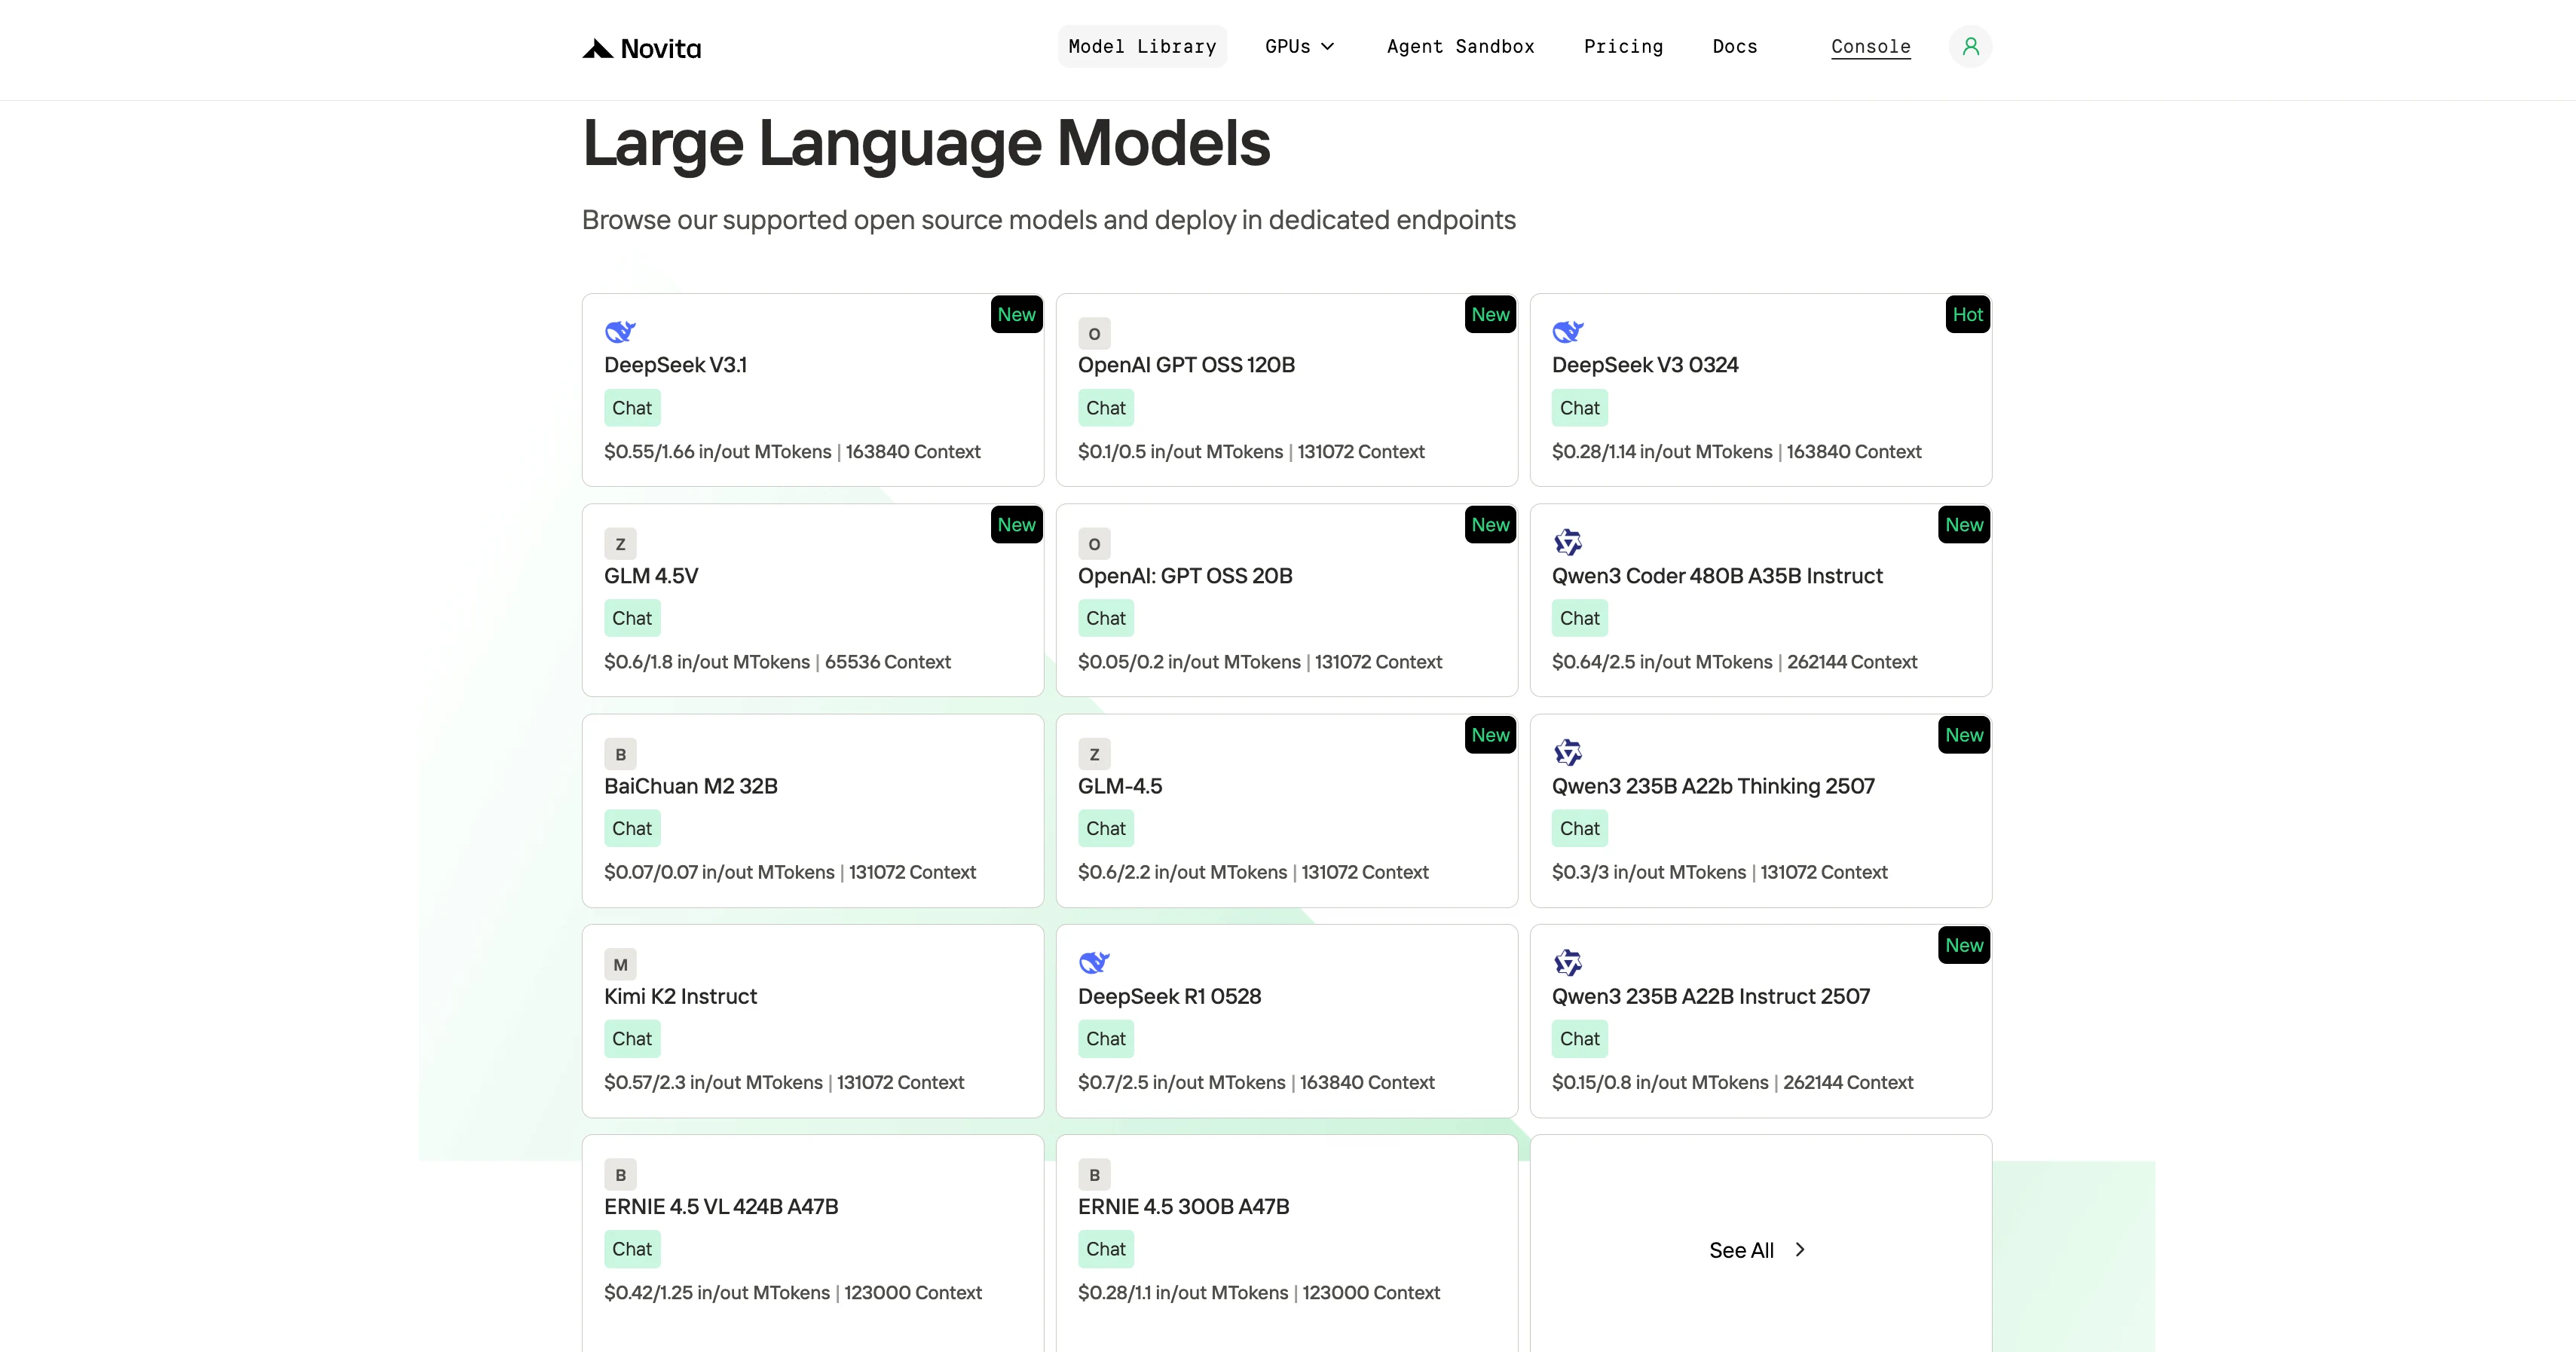
Task: Click '$0.3/3 in/out MTokens' pricing text
Action: (1649, 872)
